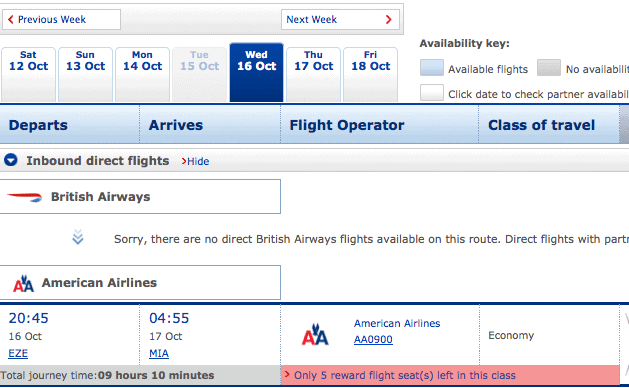
Task: Click the British Airways ribbon logo
Action: pos(24,197)
